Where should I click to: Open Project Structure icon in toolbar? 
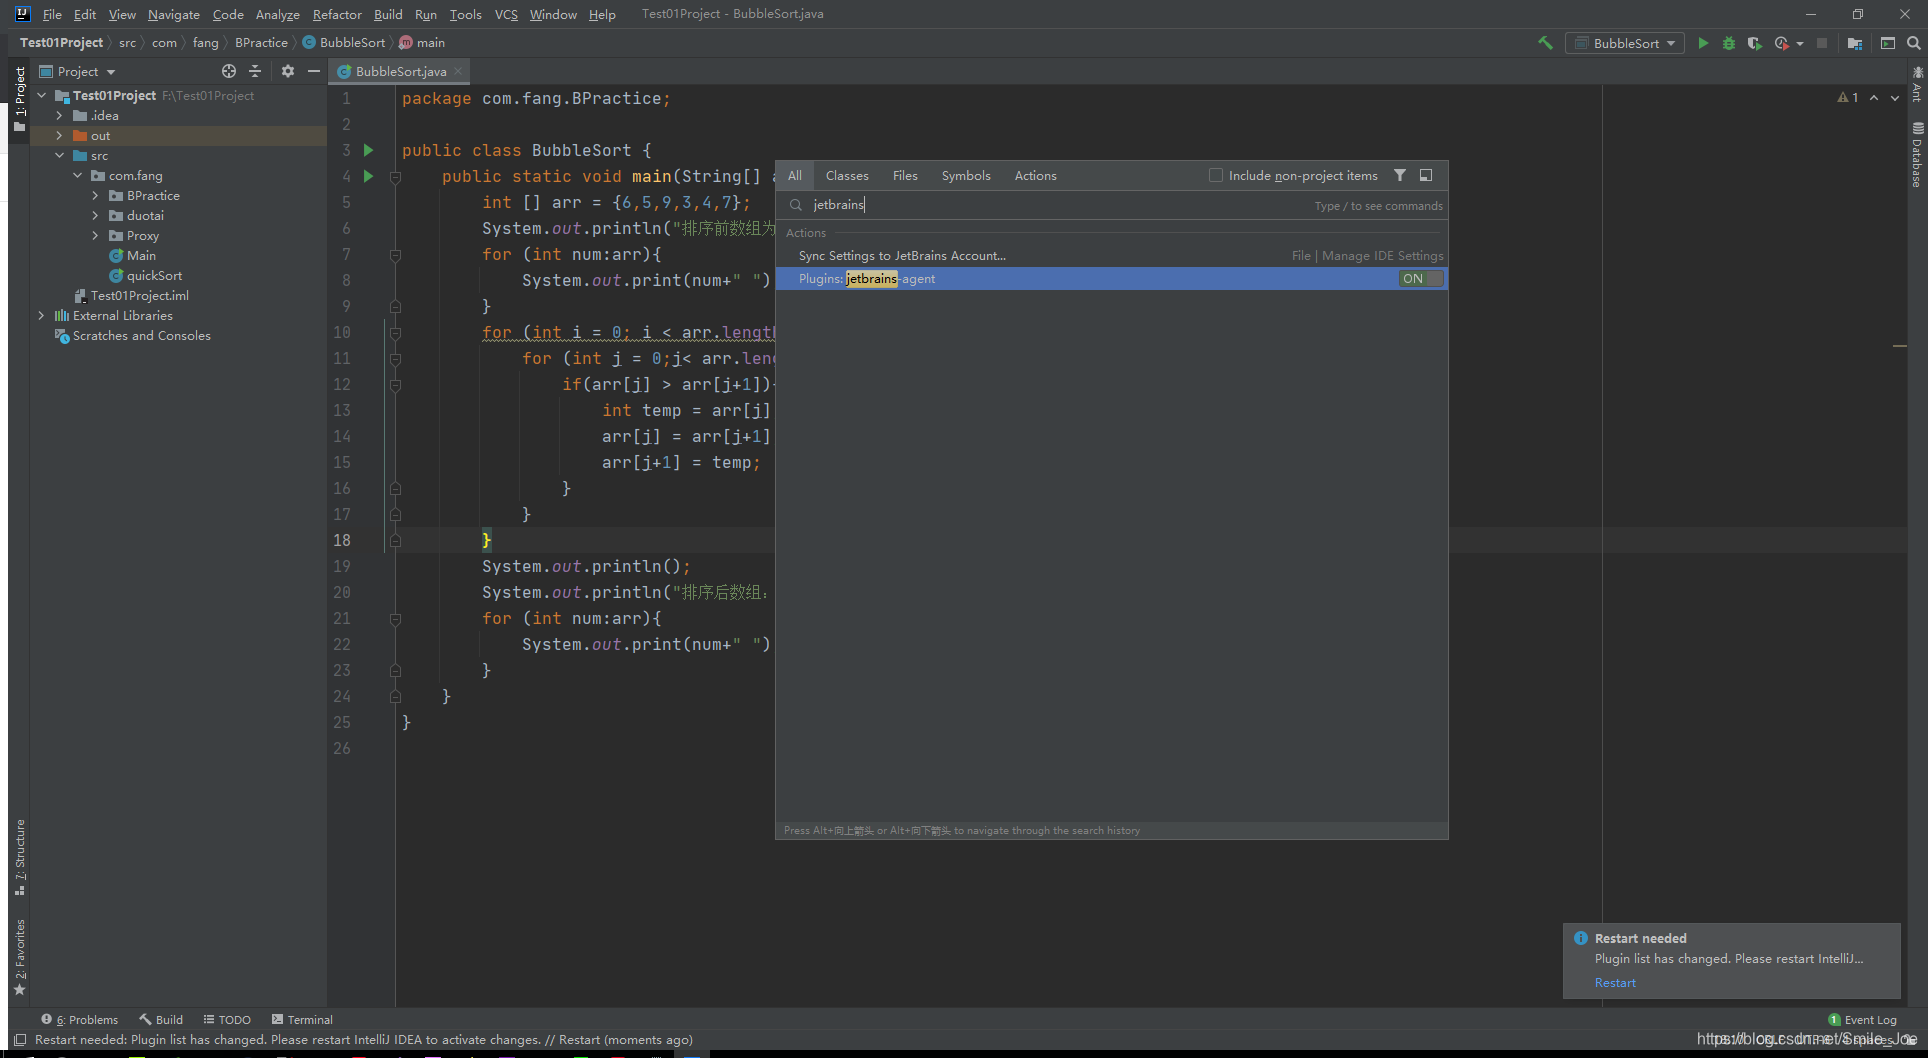(1855, 43)
